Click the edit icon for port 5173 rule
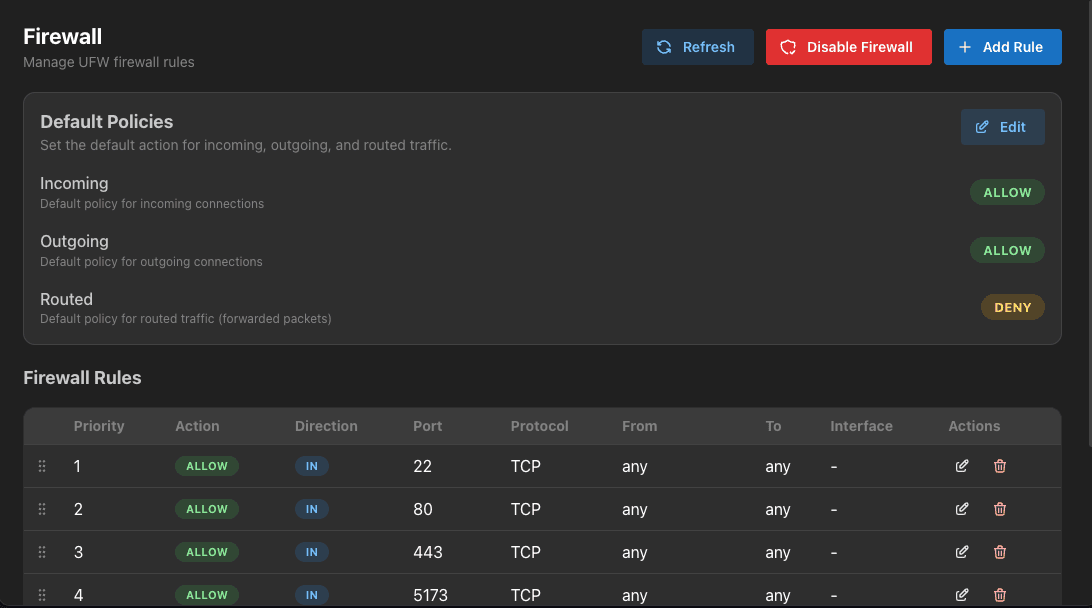Image resolution: width=1092 pixels, height=608 pixels. click(962, 595)
